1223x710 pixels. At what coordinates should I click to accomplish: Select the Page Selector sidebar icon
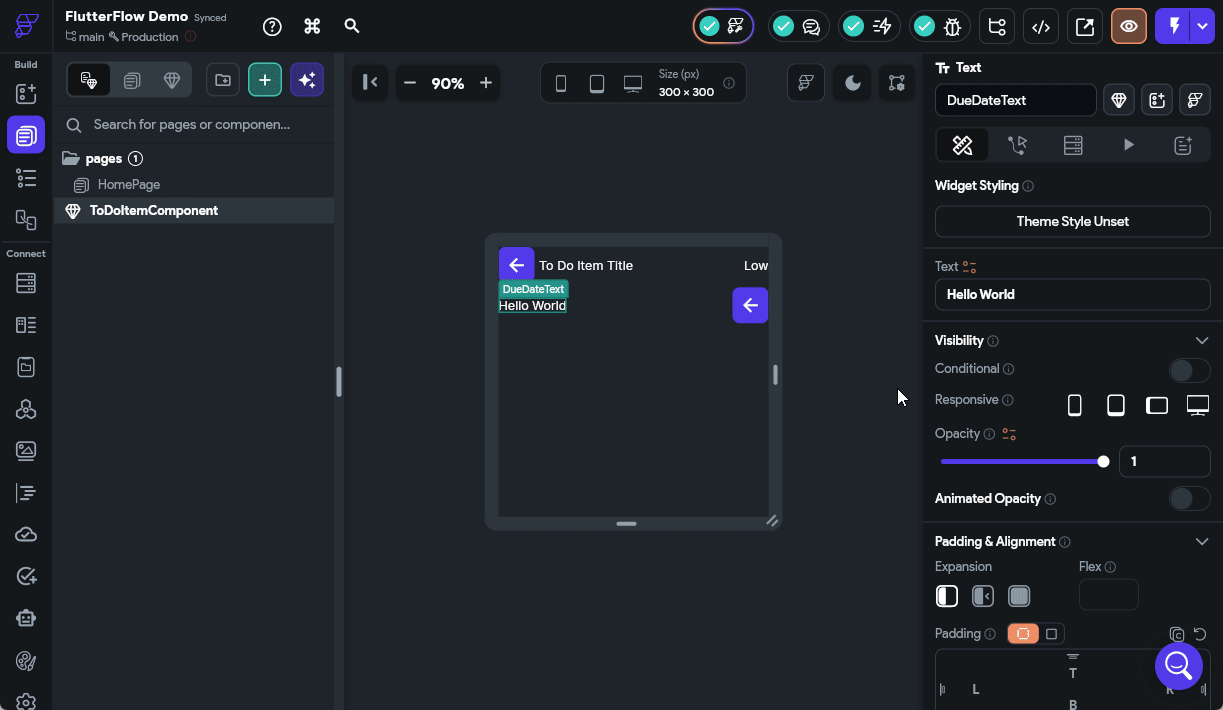[x=26, y=135]
